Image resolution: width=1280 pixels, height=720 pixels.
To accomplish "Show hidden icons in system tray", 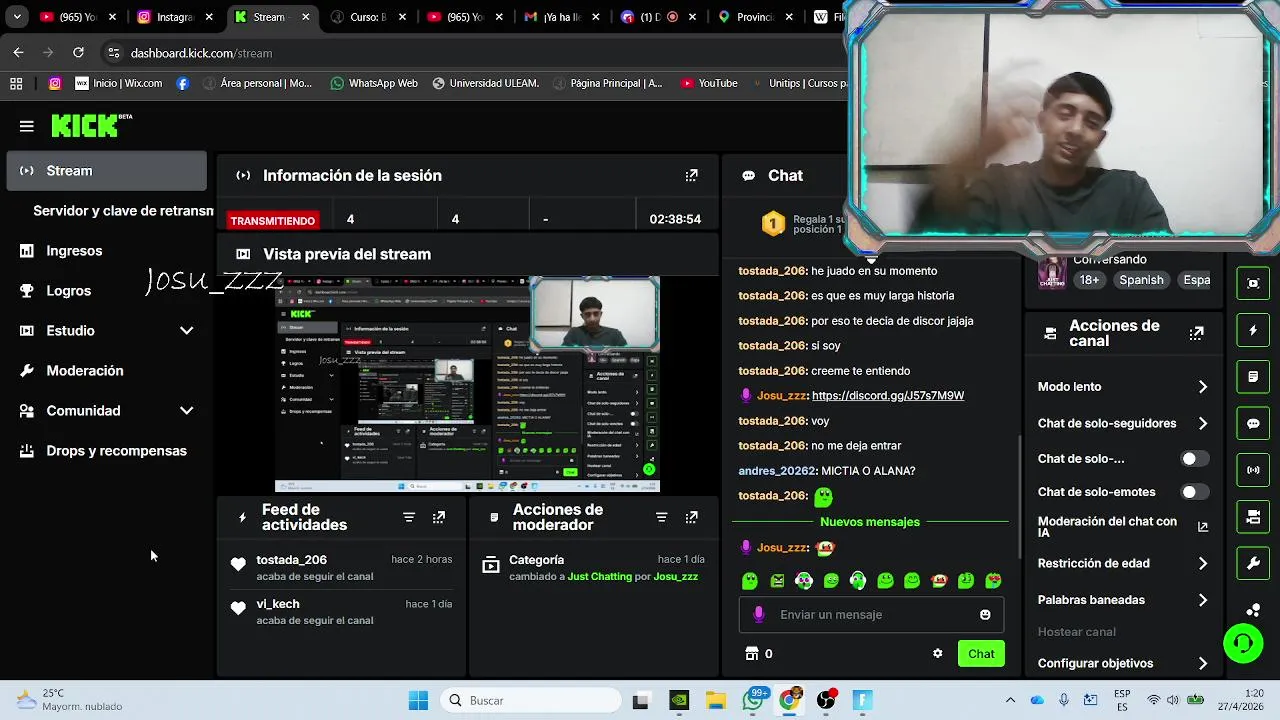I will point(1010,700).
